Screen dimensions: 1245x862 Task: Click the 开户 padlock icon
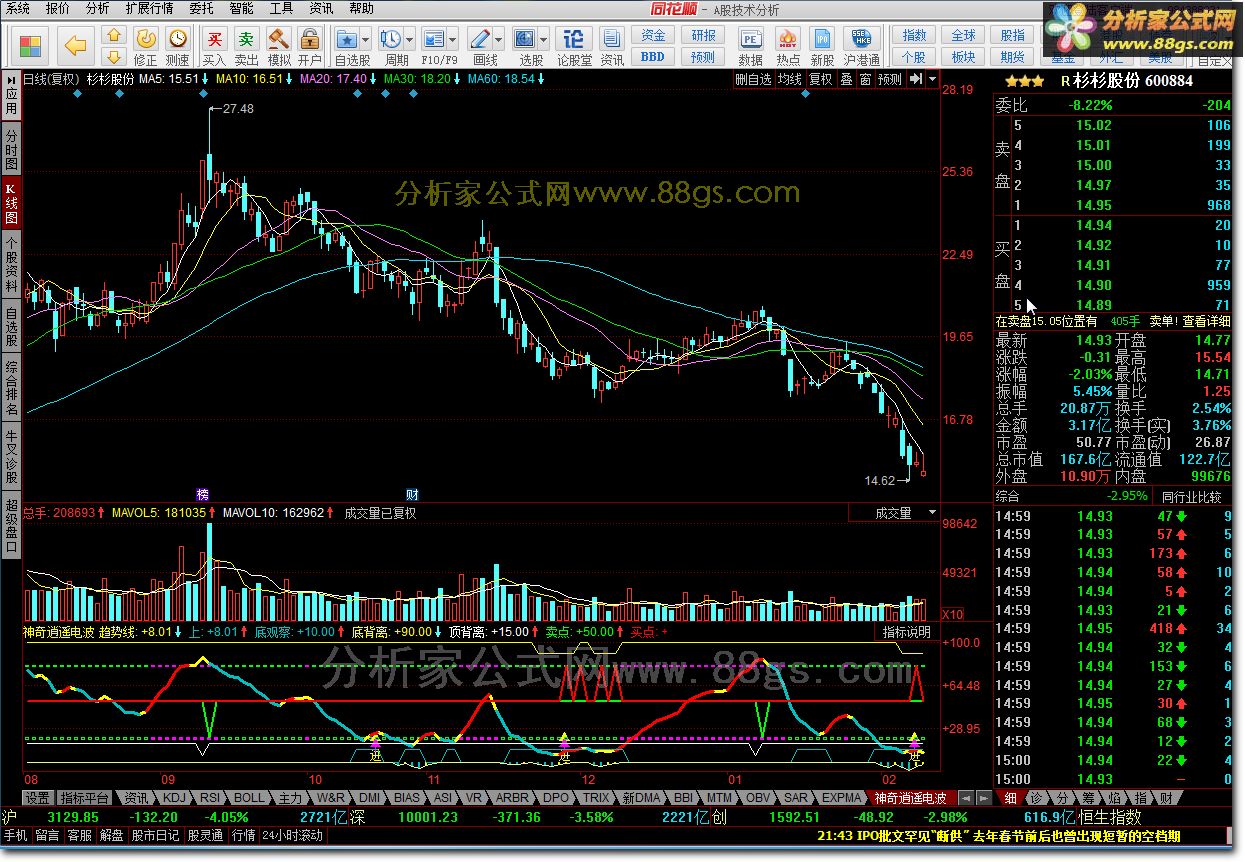point(310,39)
